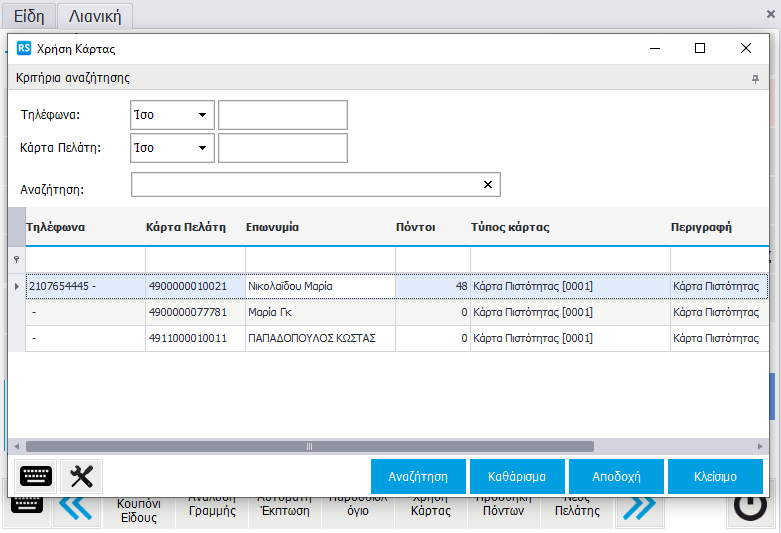Click the left double-arrow navigation button

point(76,509)
